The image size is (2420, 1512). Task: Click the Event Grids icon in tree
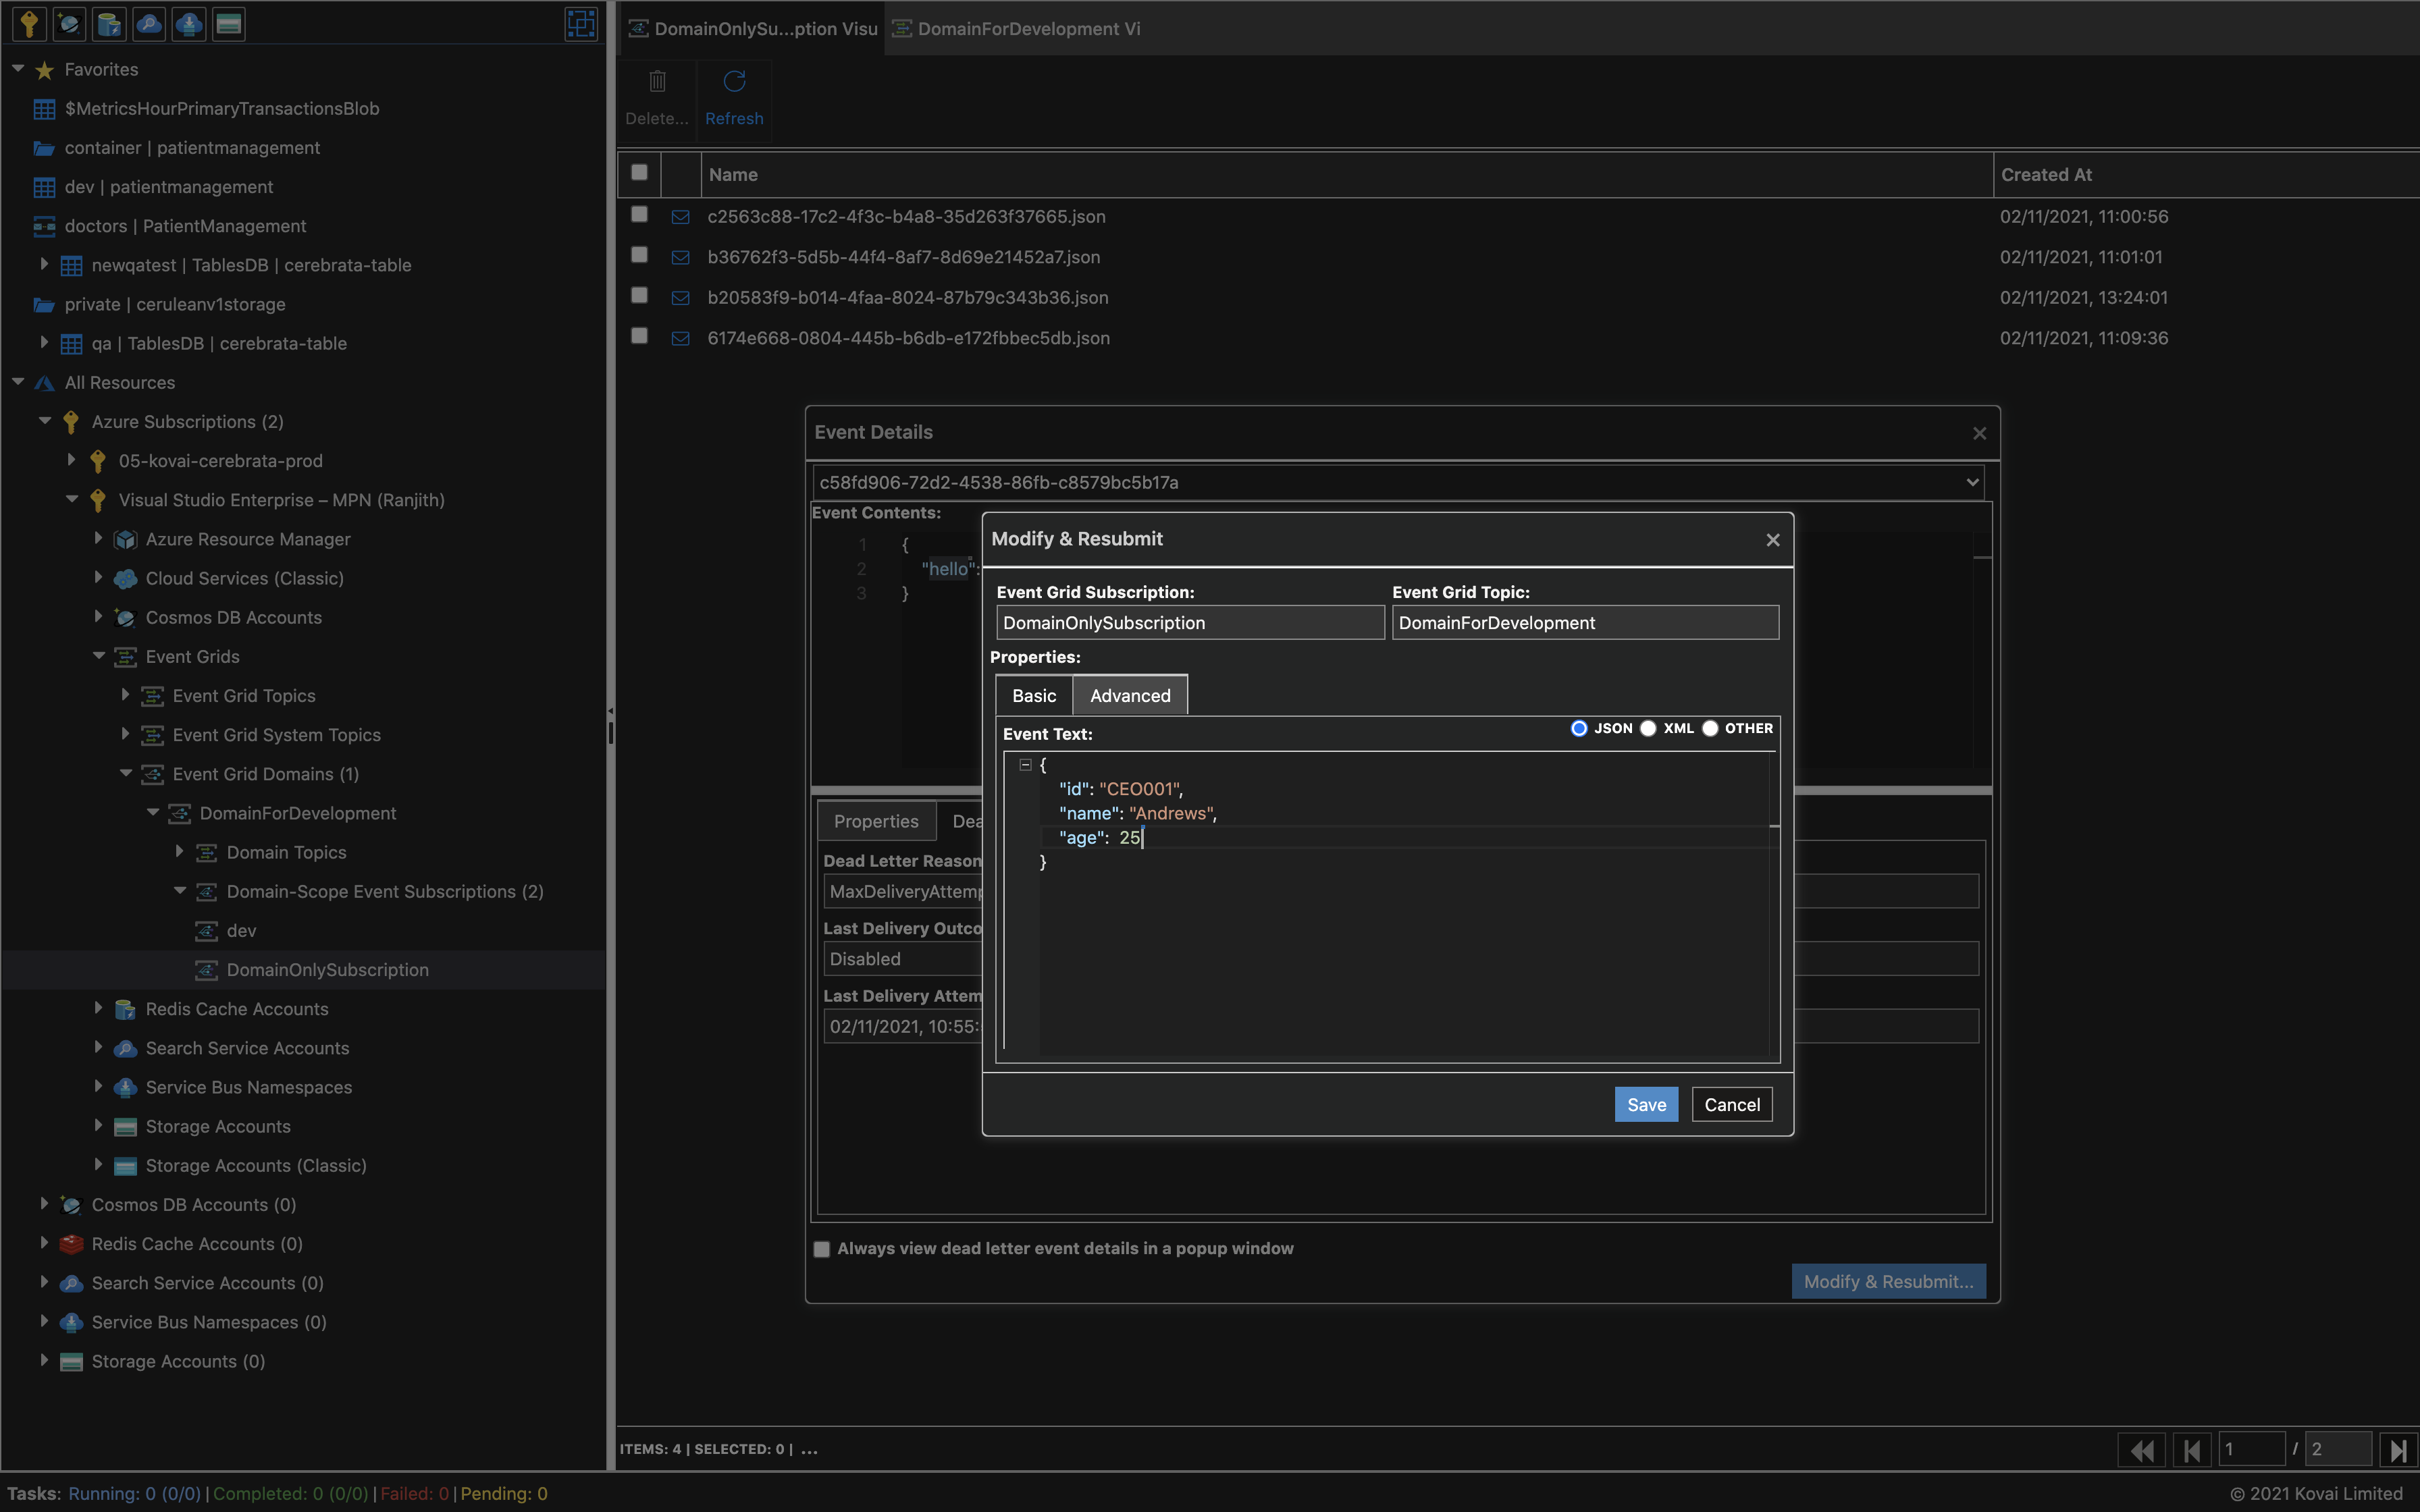(125, 657)
